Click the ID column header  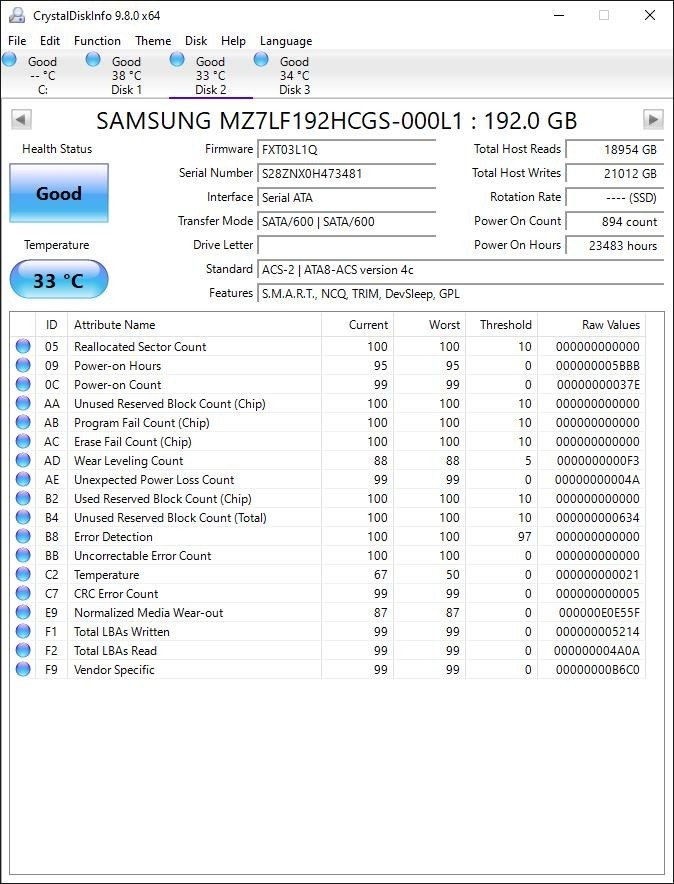[51, 325]
